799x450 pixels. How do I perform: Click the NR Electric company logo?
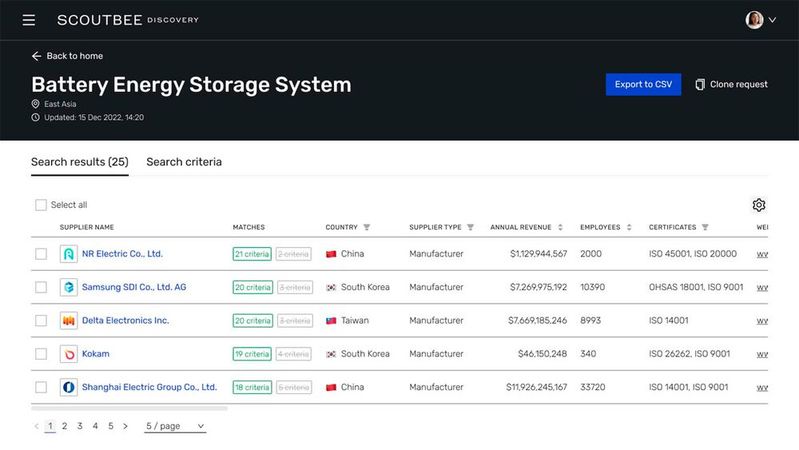68,254
